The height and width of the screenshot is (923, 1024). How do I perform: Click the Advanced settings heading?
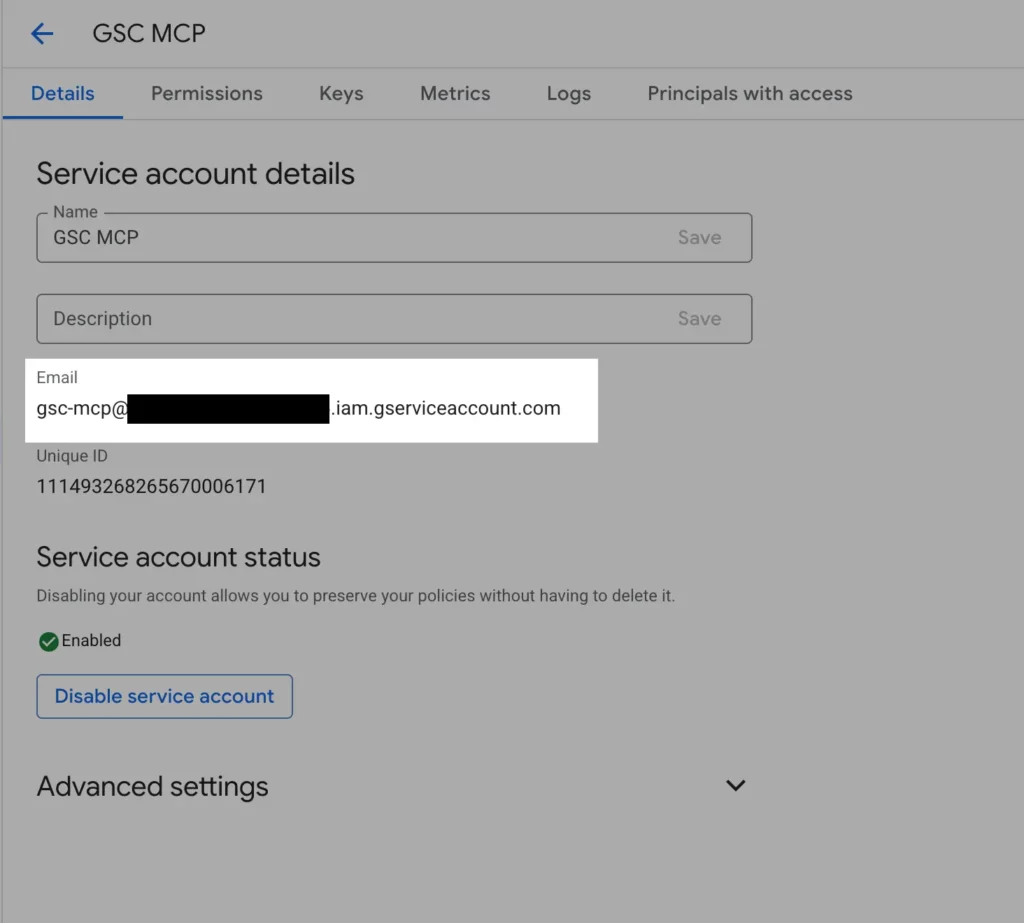tap(152, 786)
